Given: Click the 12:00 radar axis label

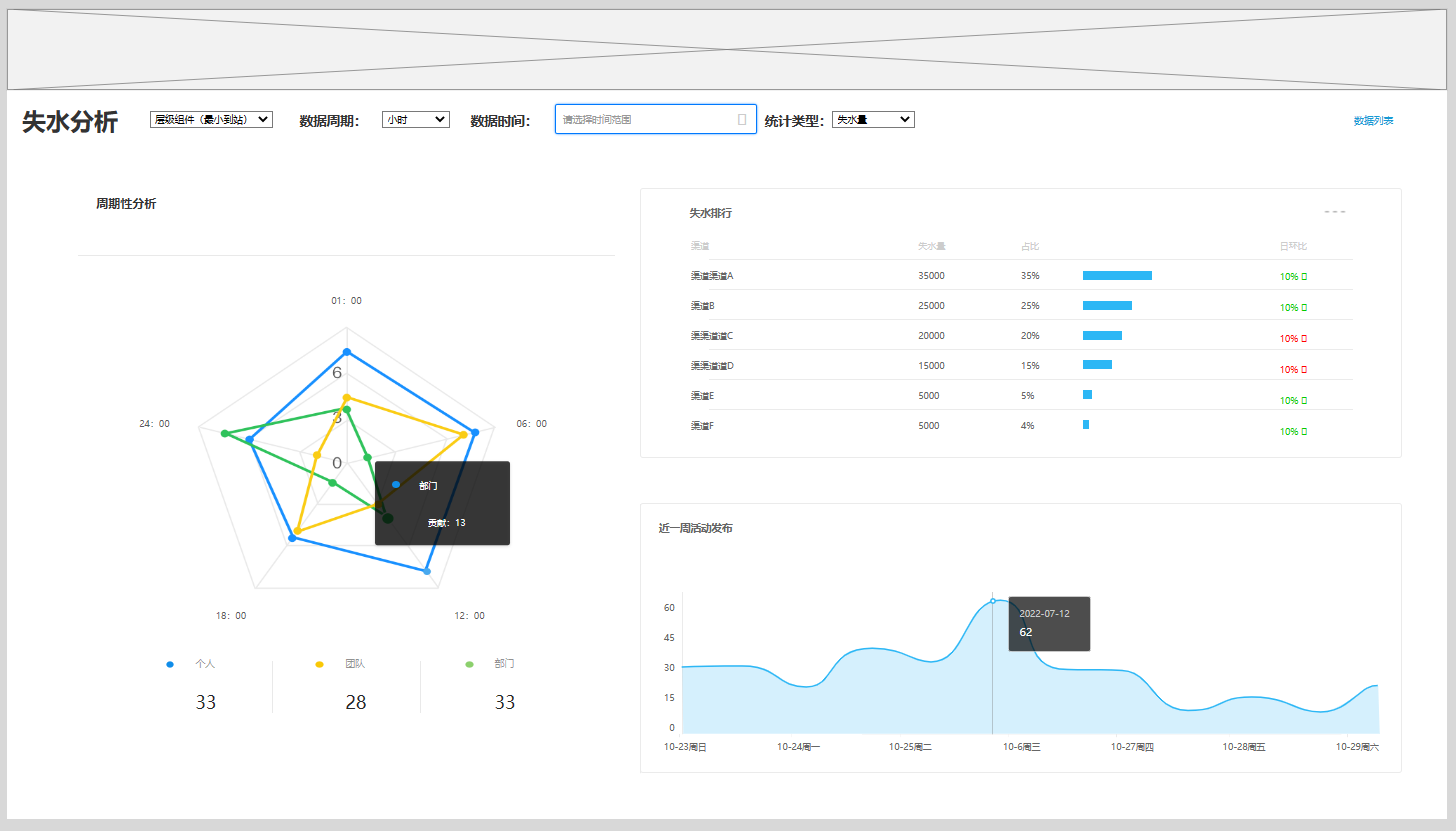Looking at the screenshot, I should point(469,616).
